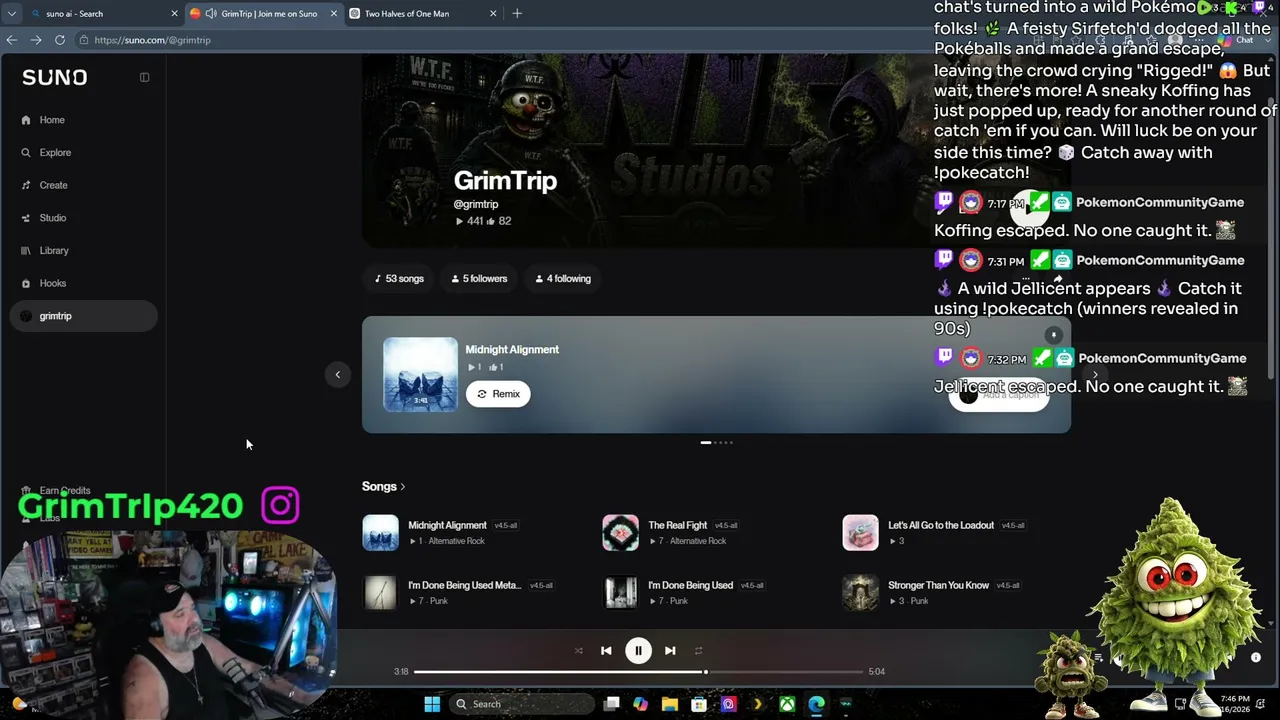Image resolution: width=1280 pixels, height=720 pixels.
Task: Expand the Songs section heading
Action: 383,487
